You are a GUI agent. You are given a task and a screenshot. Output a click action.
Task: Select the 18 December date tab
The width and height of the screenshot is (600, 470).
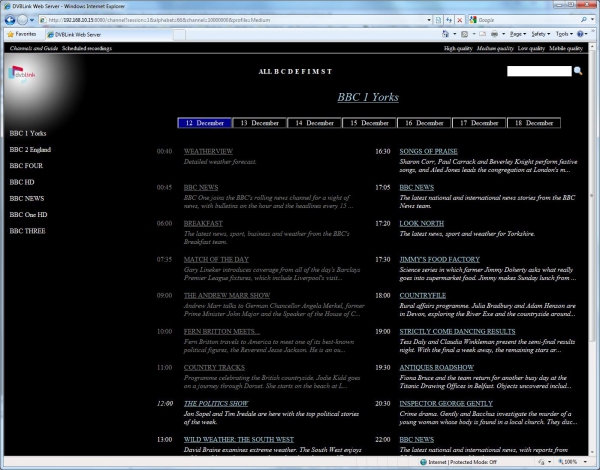click(534, 123)
